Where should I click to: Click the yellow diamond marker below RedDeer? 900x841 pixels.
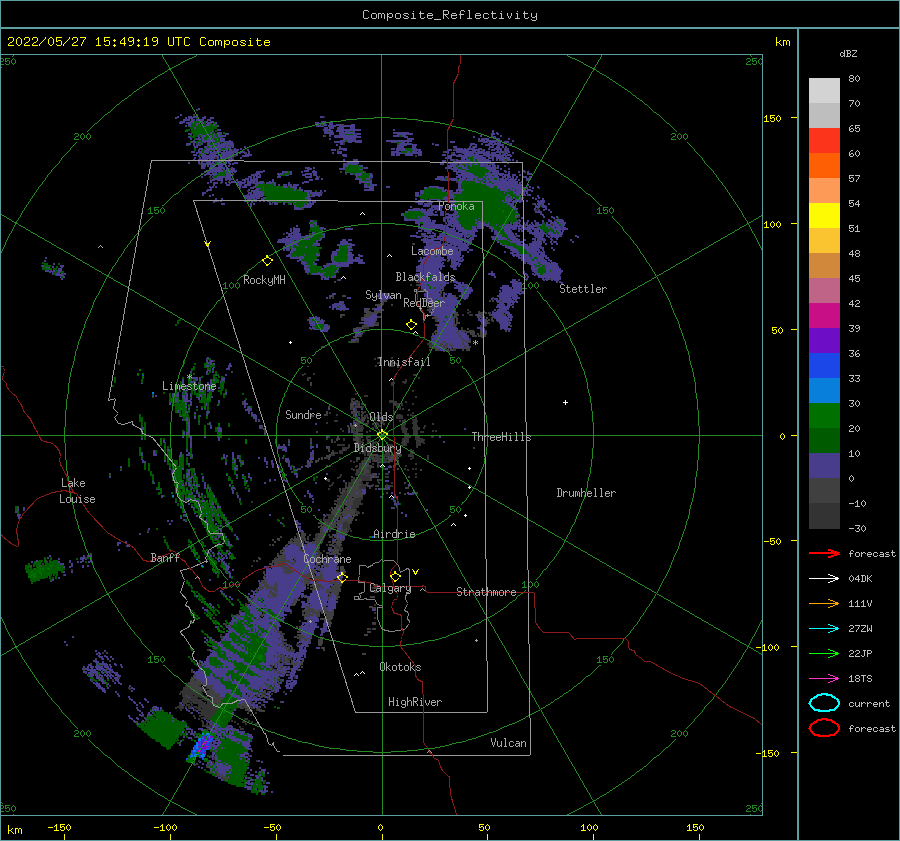coord(411,325)
